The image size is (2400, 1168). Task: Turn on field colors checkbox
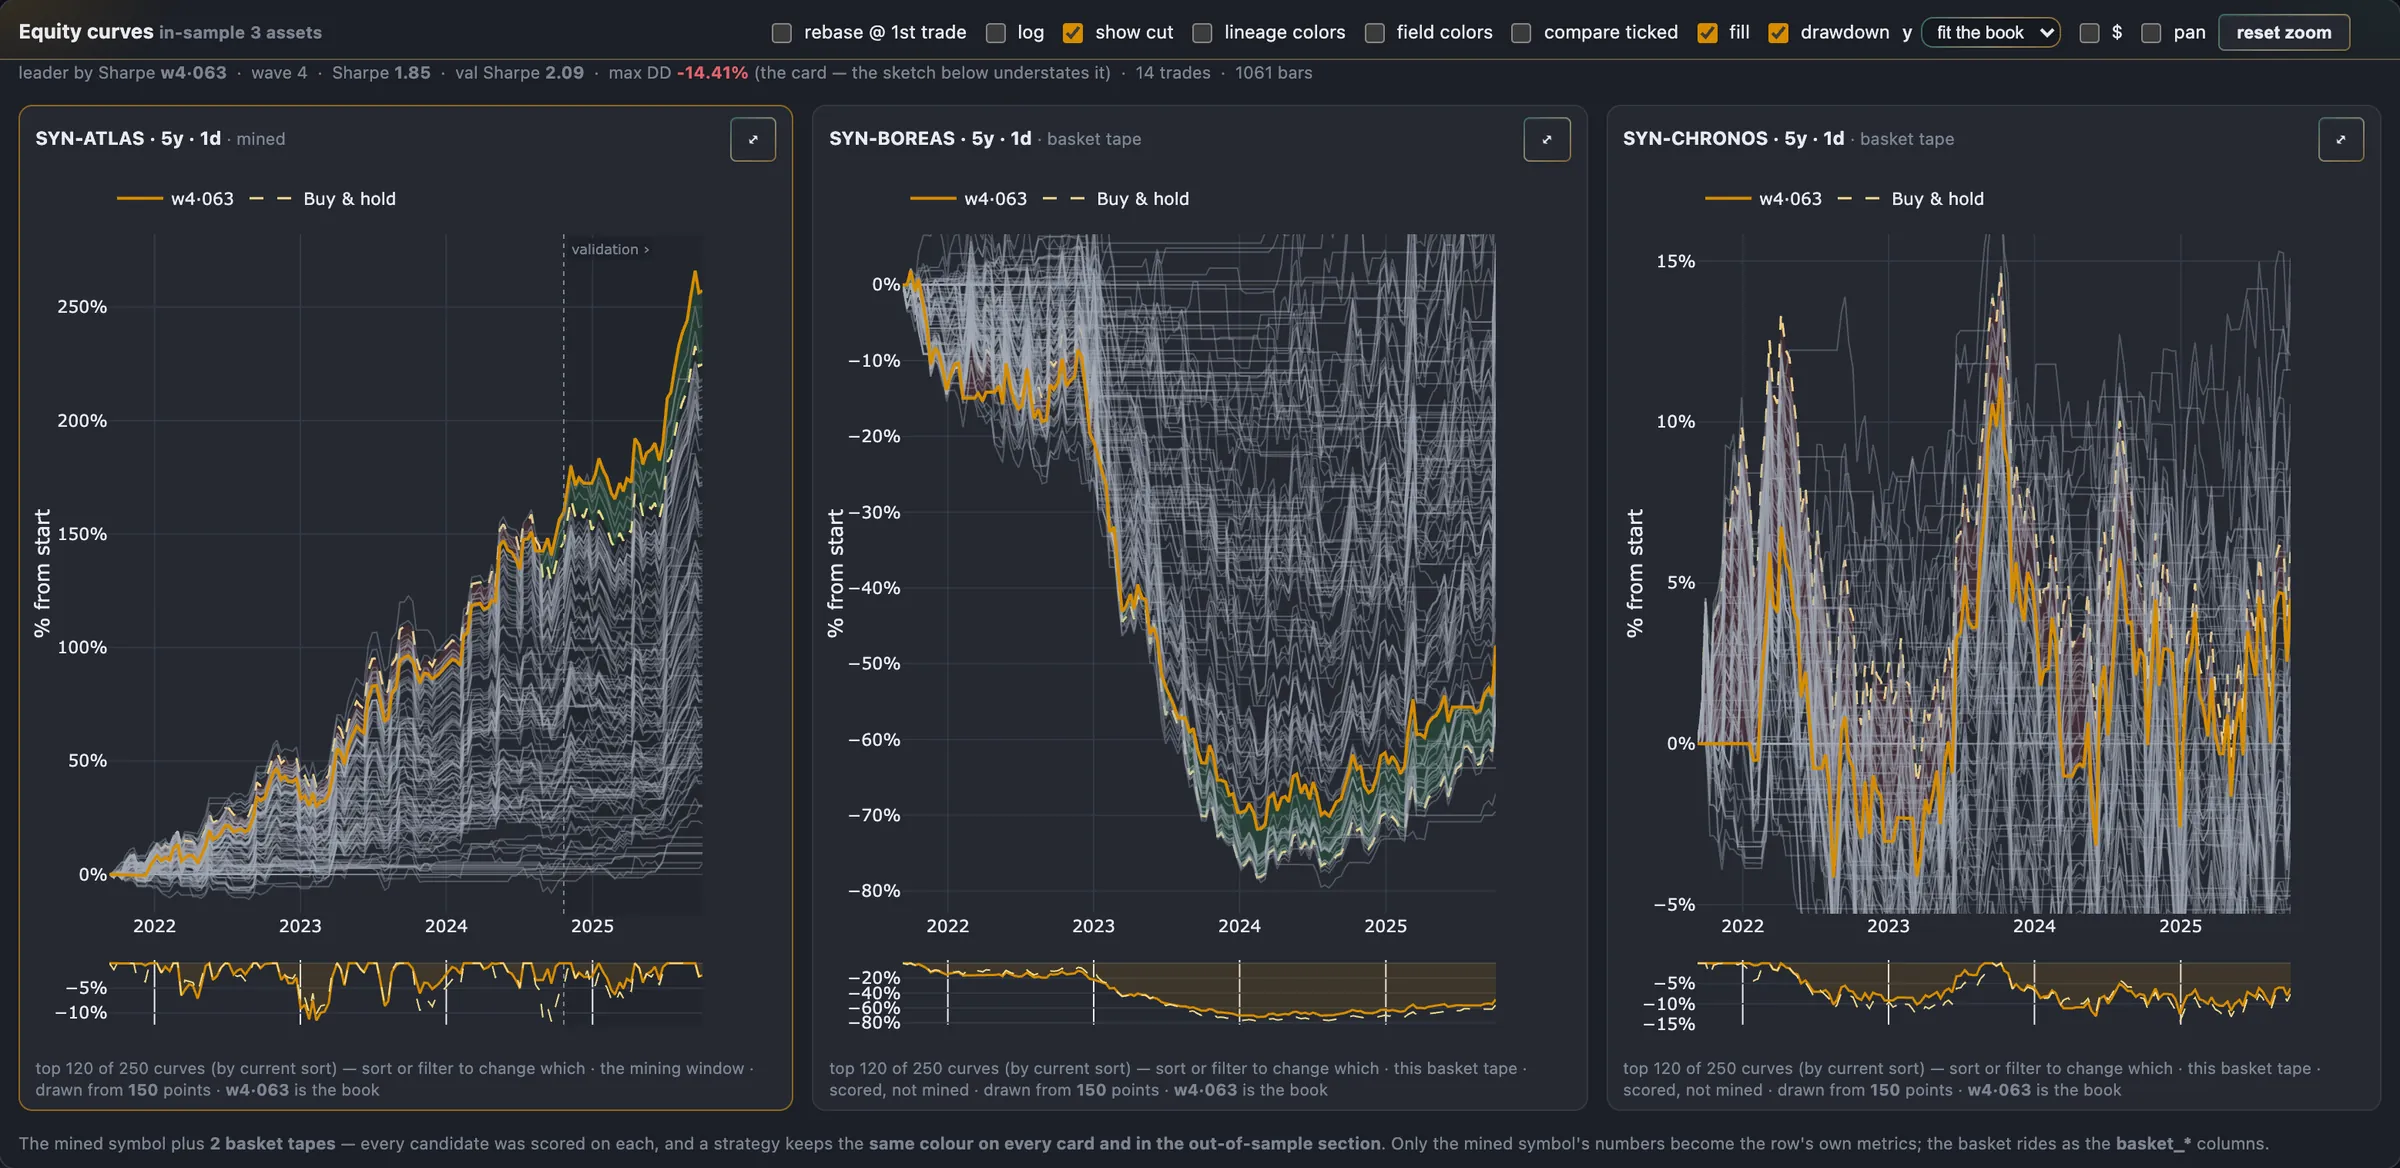[1375, 33]
